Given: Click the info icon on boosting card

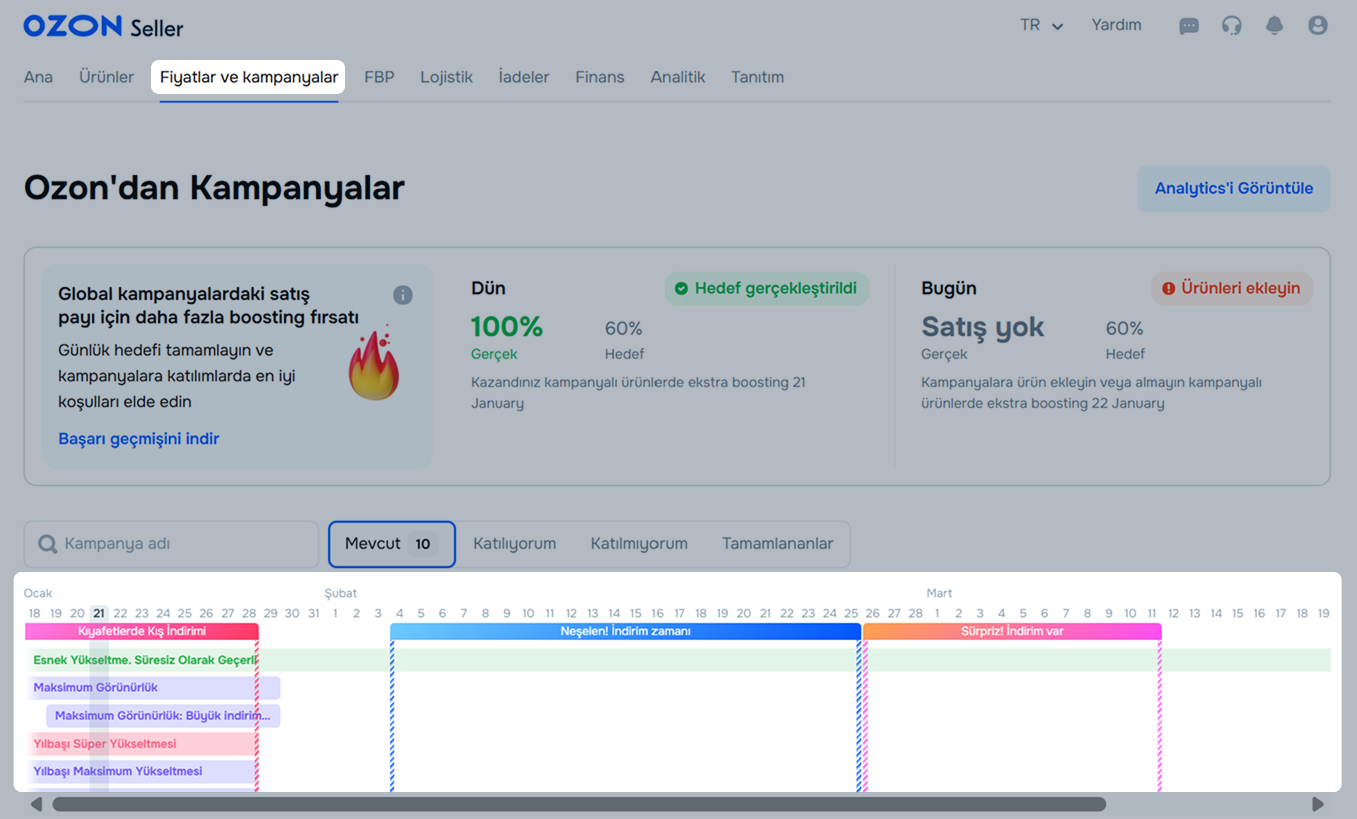Looking at the screenshot, I should tap(403, 295).
